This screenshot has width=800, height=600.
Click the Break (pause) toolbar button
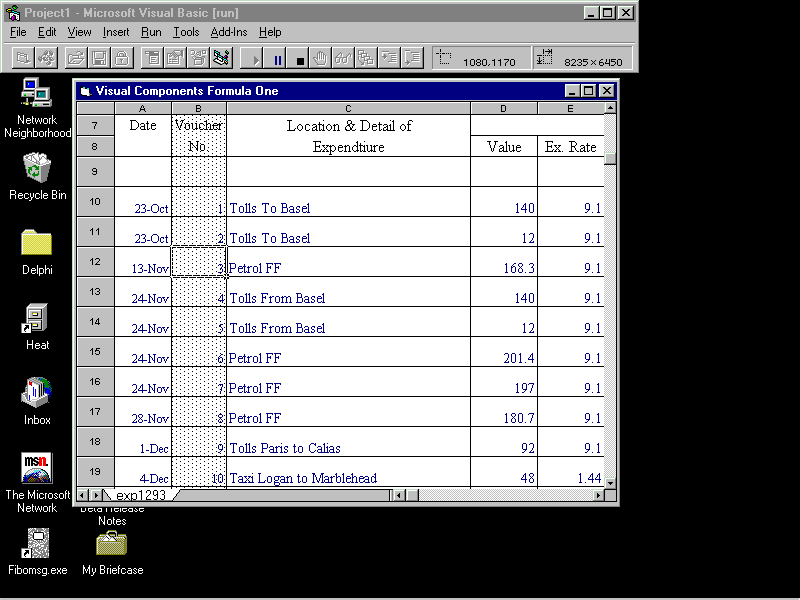click(278, 59)
